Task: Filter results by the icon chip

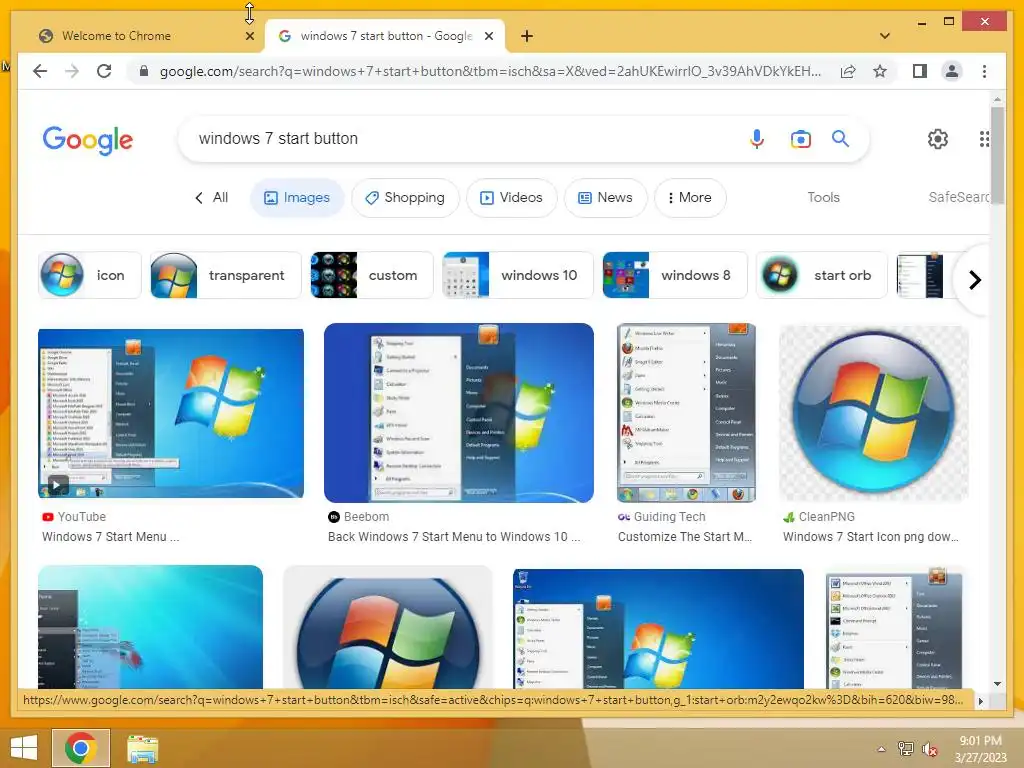Action: click(89, 275)
